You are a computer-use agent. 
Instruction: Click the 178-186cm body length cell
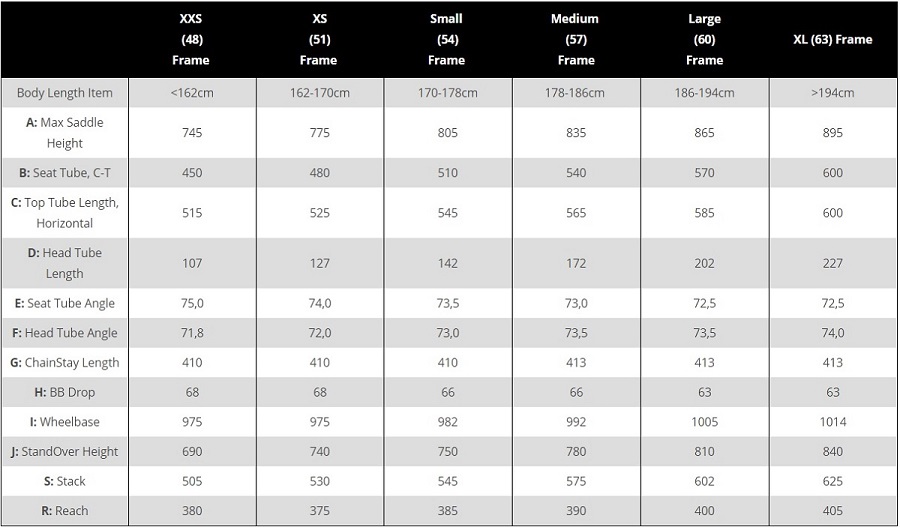(x=576, y=93)
